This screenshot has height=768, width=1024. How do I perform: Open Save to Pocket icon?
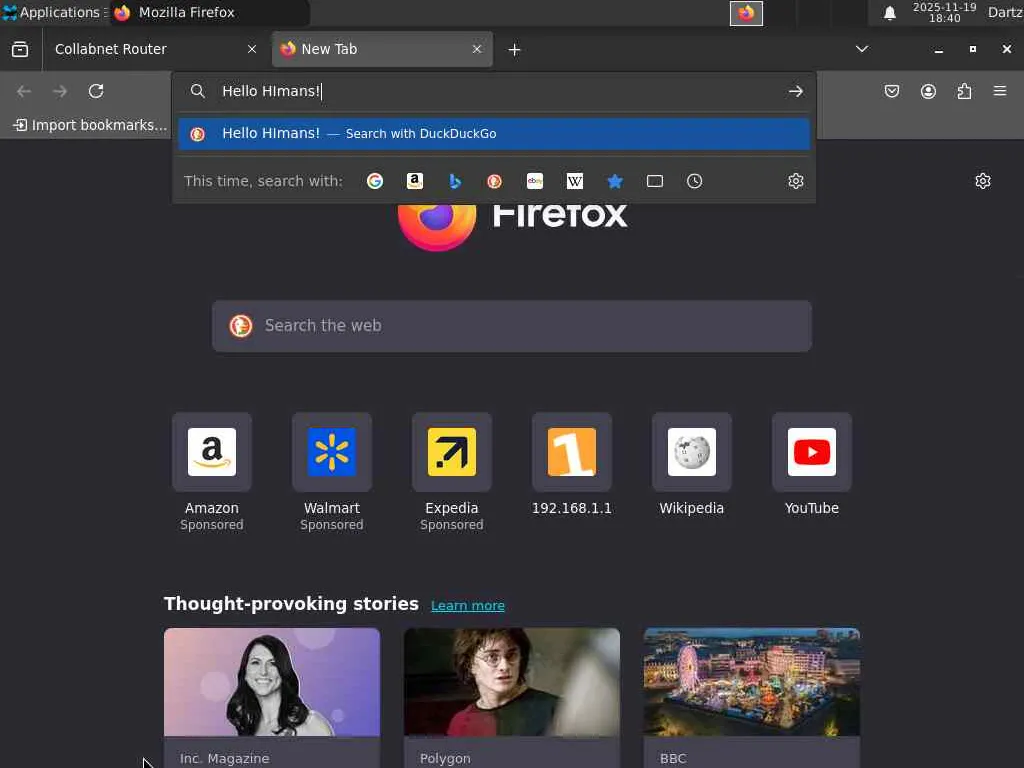coord(891,91)
